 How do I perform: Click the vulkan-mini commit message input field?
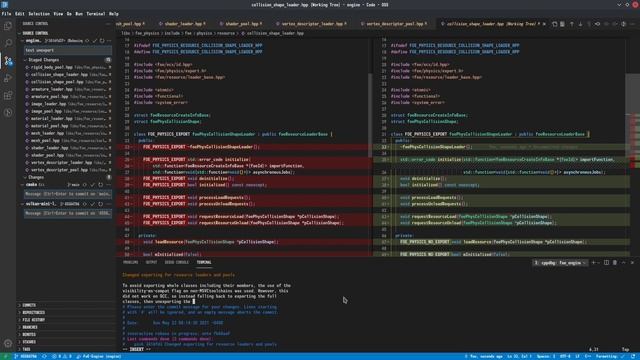pyautogui.click(x=68, y=213)
